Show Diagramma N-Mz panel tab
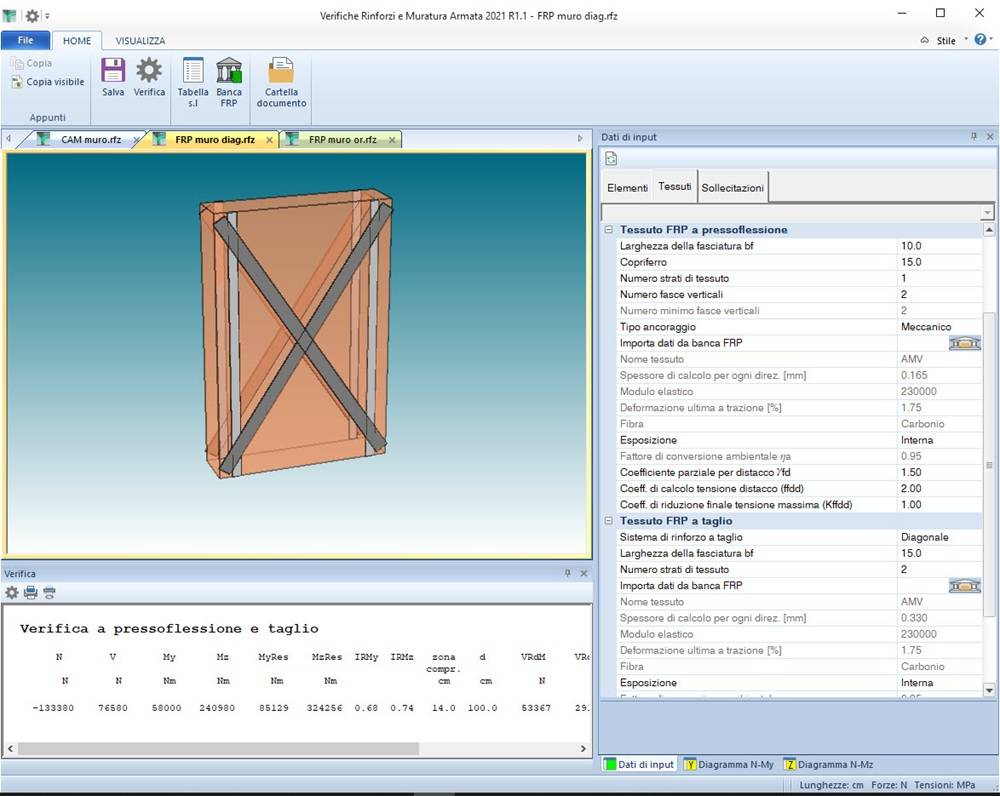Screen dimensions: 1000x796 [828, 764]
